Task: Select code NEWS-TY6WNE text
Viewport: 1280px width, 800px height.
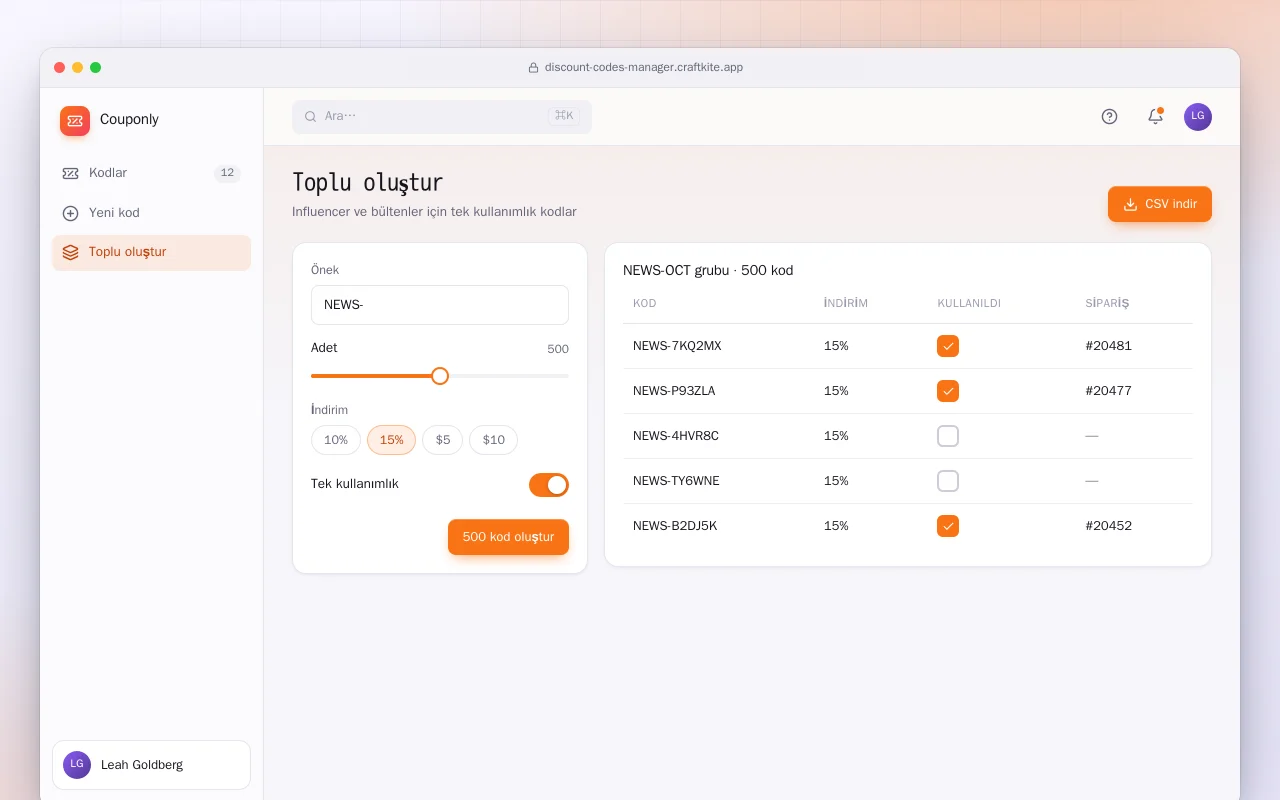Action: (x=676, y=481)
